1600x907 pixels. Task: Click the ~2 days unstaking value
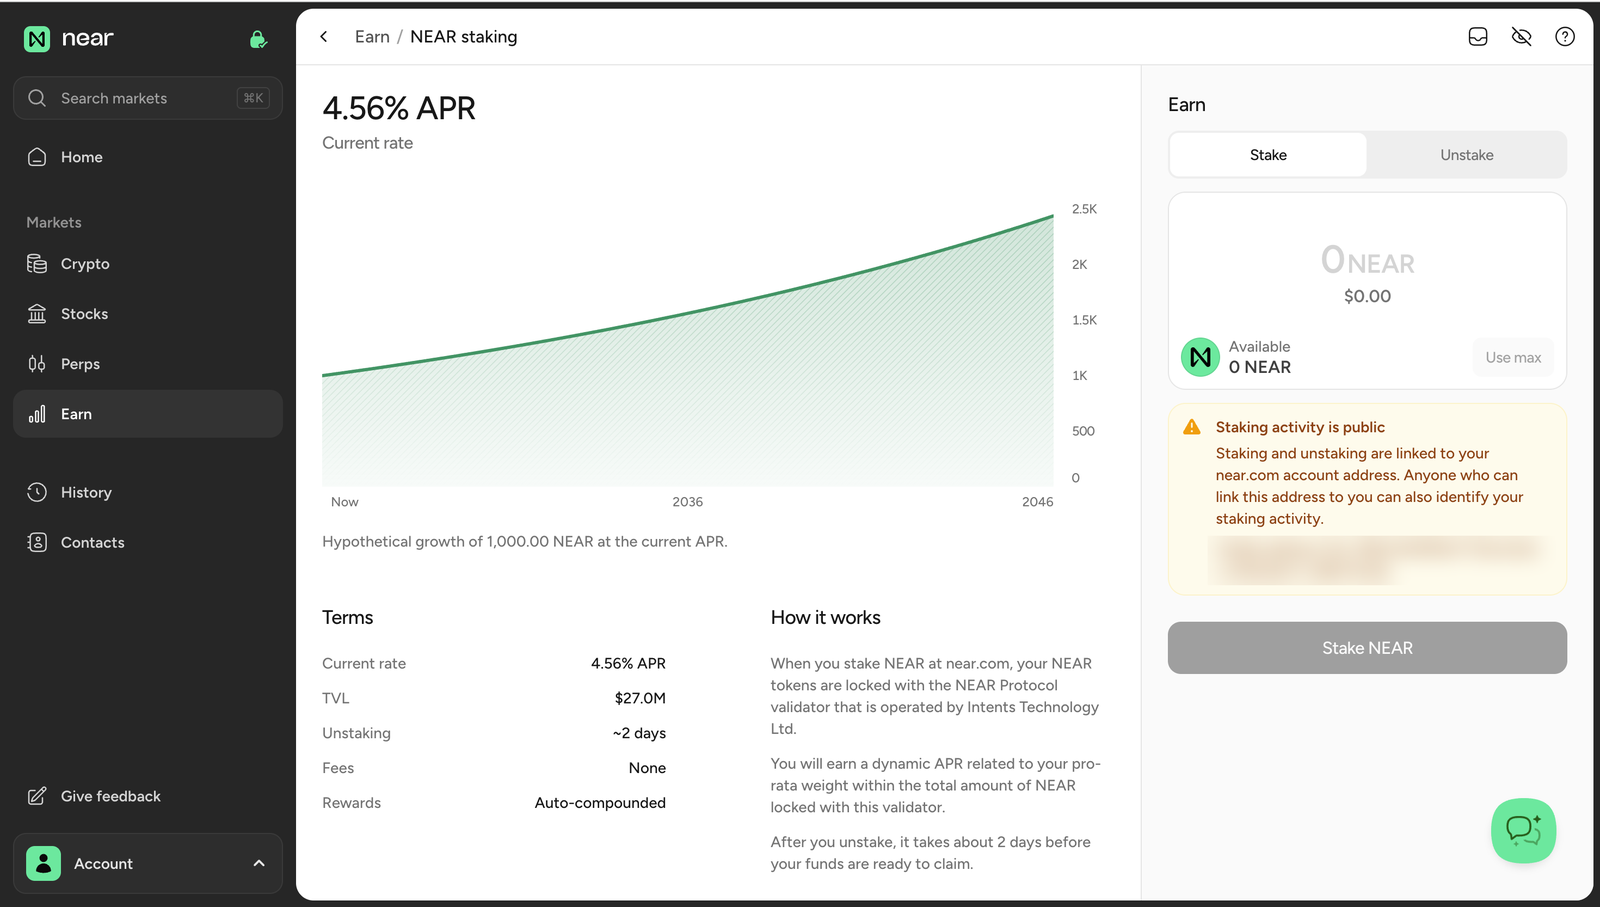(x=639, y=733)
